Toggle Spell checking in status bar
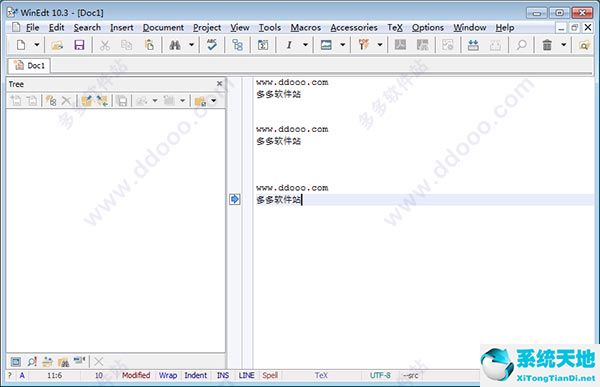The image size is (600, 387). pos(270,375)
